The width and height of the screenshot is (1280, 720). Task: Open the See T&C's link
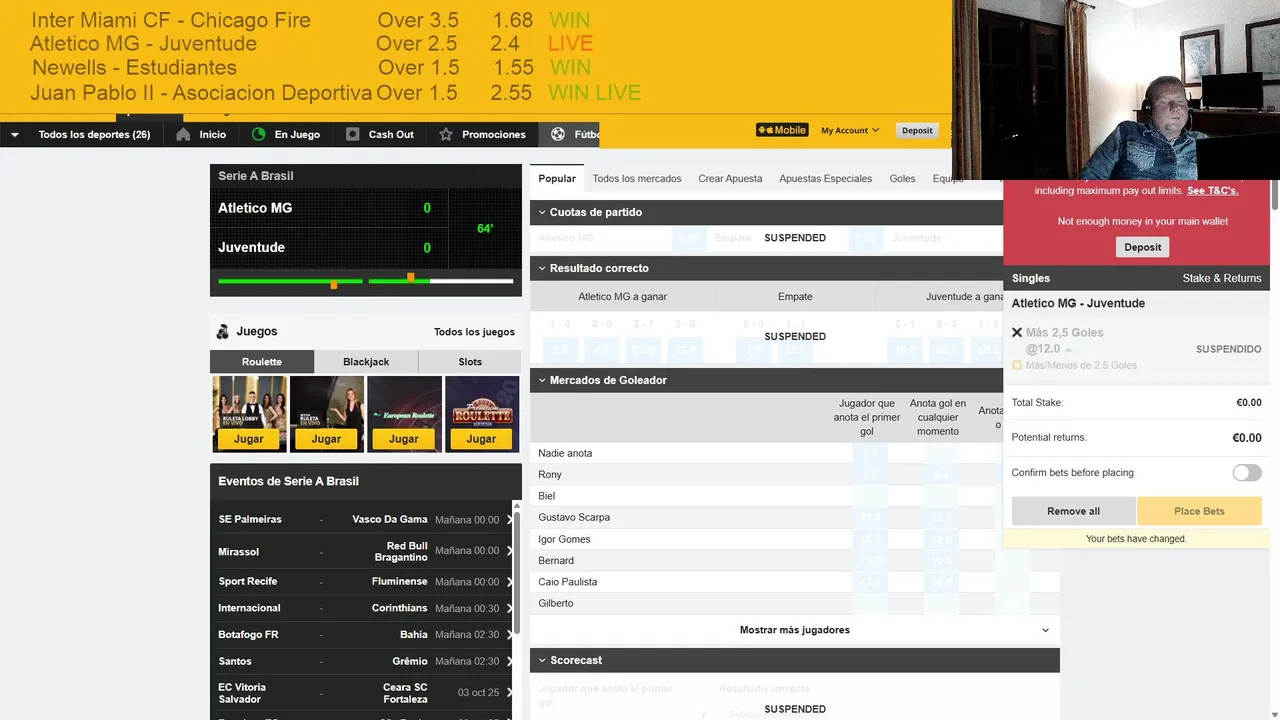pyautogui.click(x=1213, y=190)
